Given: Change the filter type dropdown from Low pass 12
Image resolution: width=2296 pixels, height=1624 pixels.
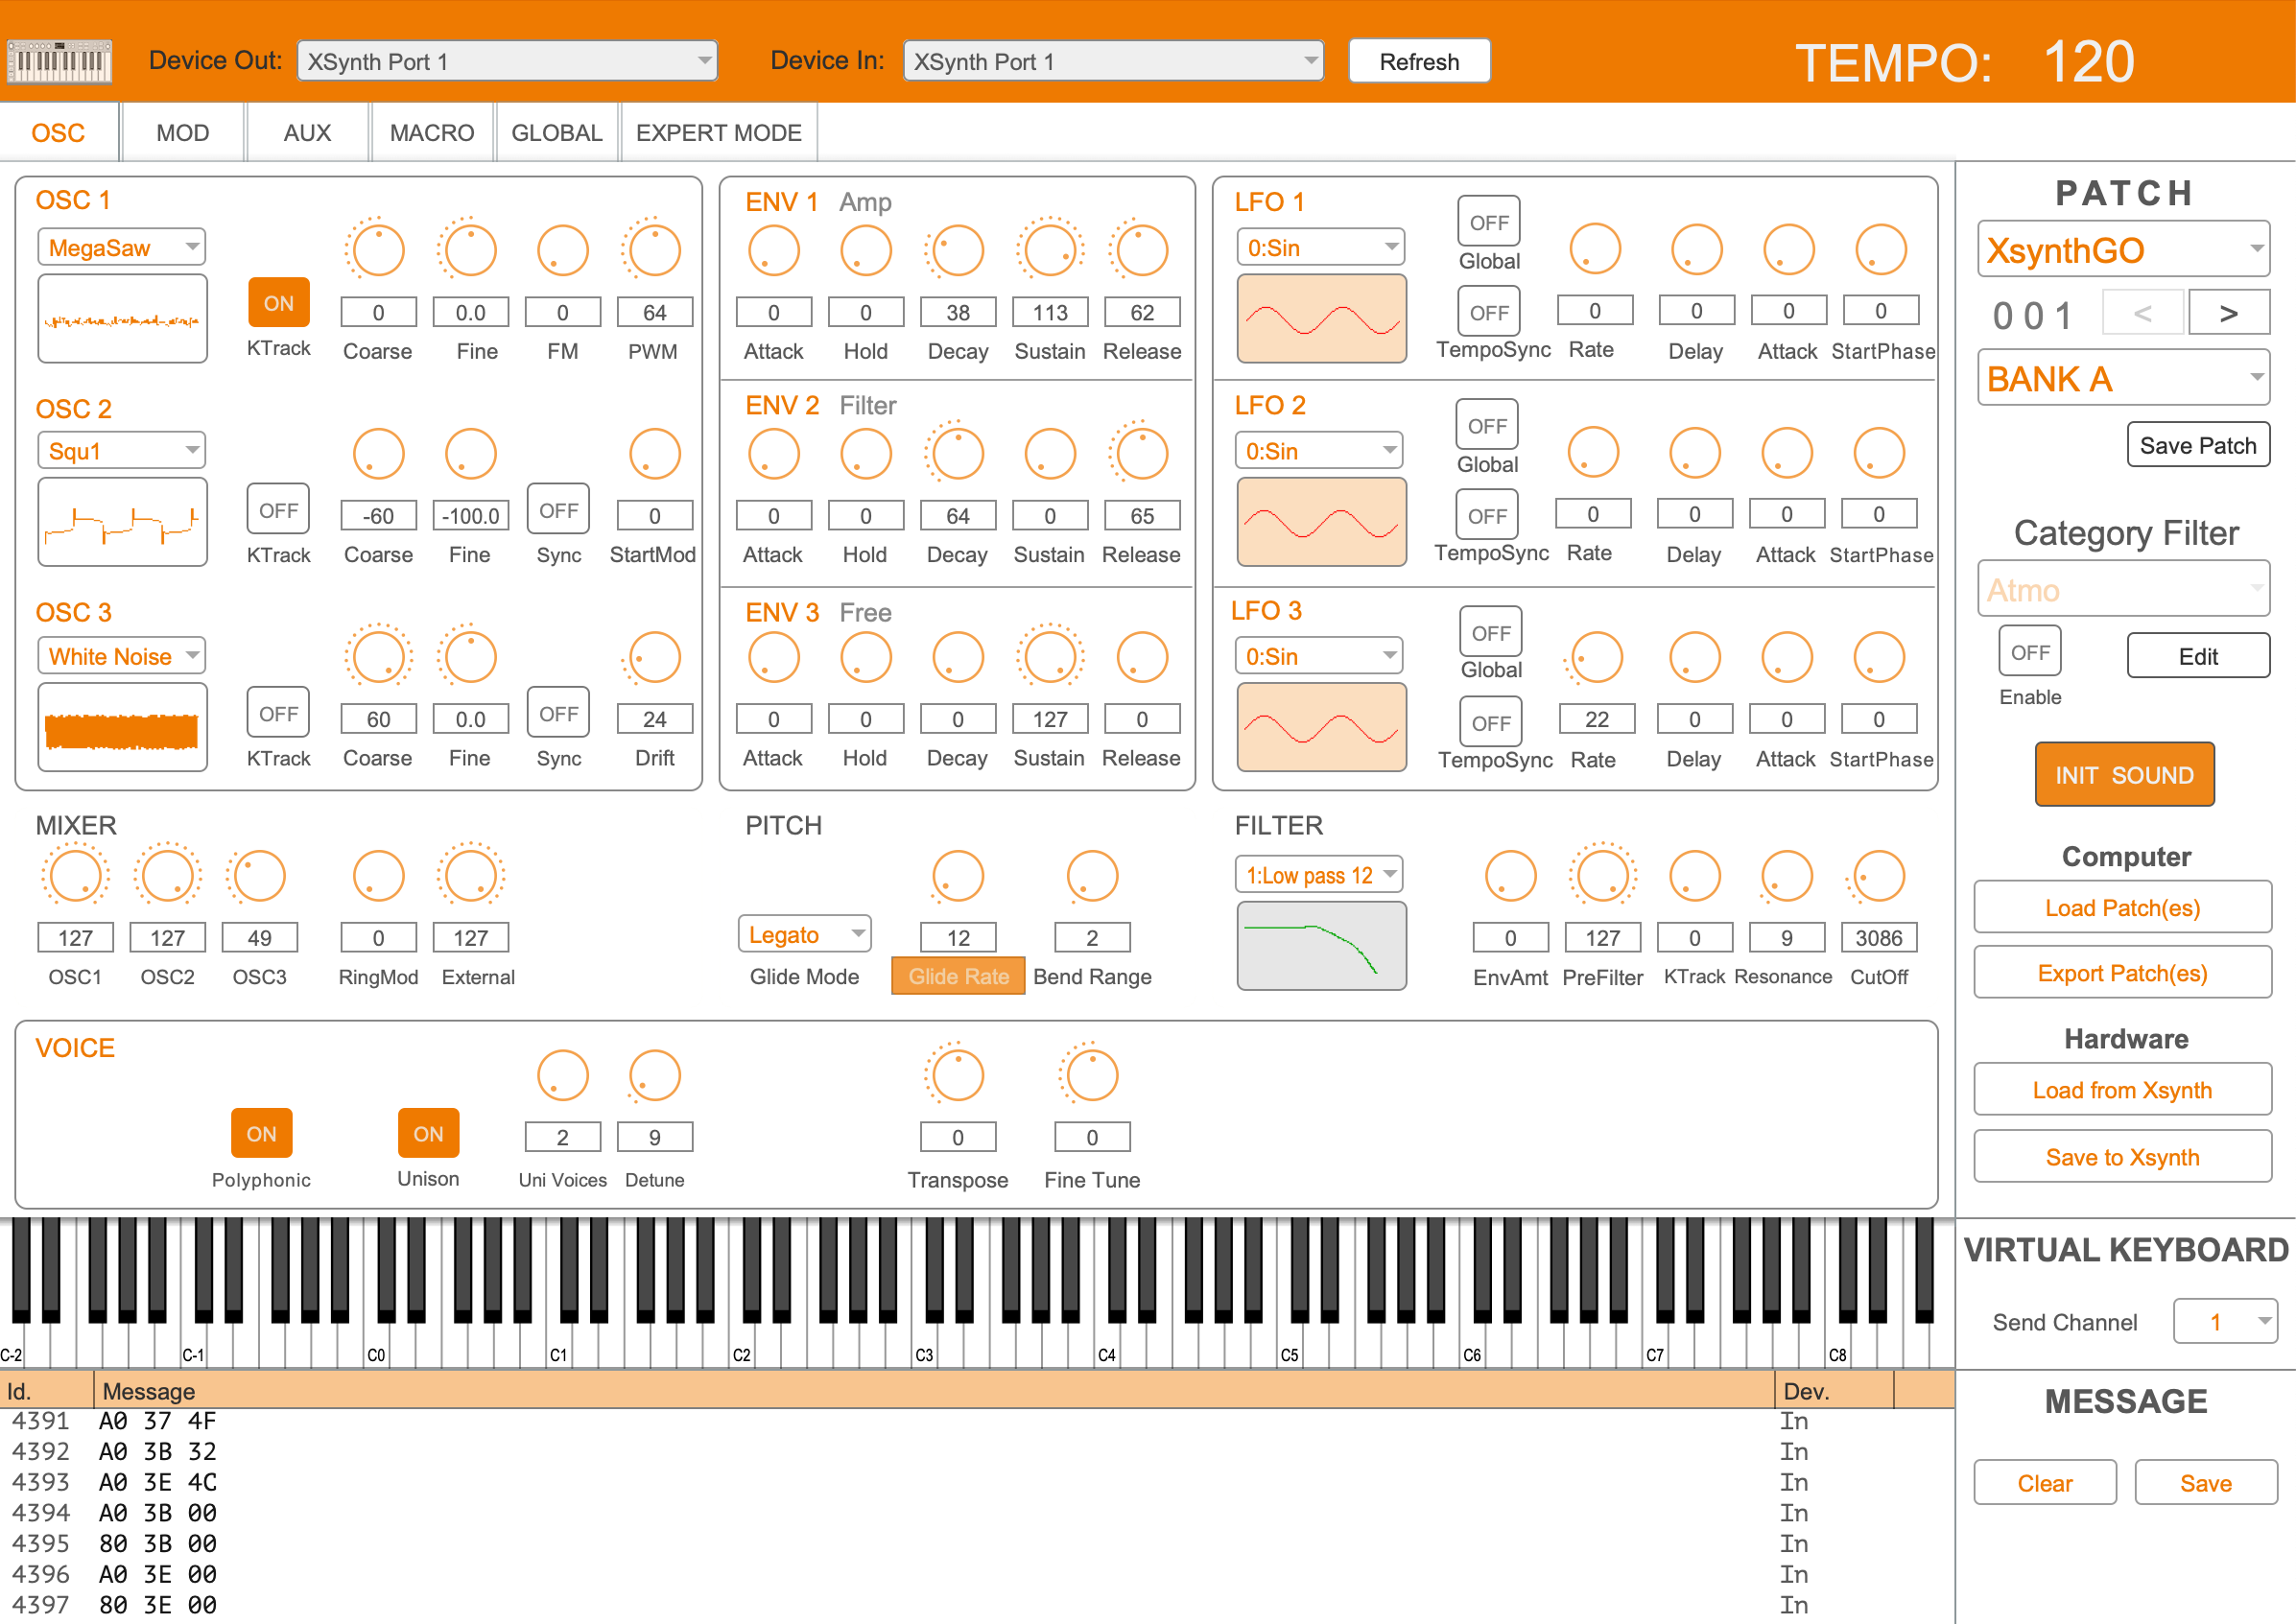Looking at the screenshot, I should pos(1319,874).
